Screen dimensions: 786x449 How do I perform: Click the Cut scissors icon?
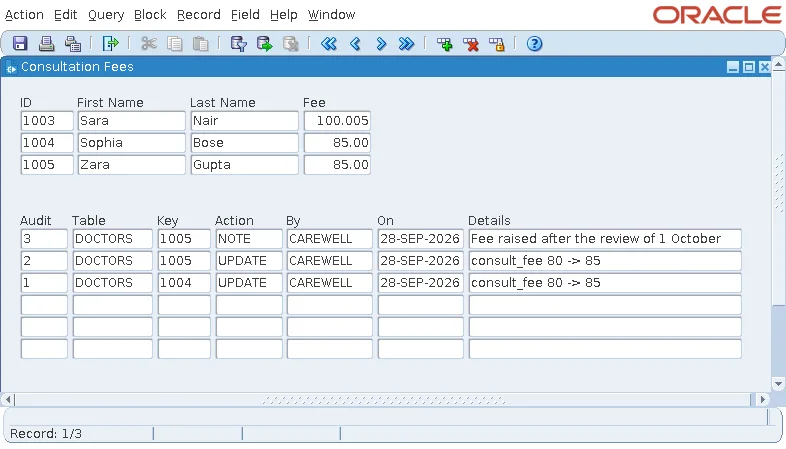click(x=149, y=44)
